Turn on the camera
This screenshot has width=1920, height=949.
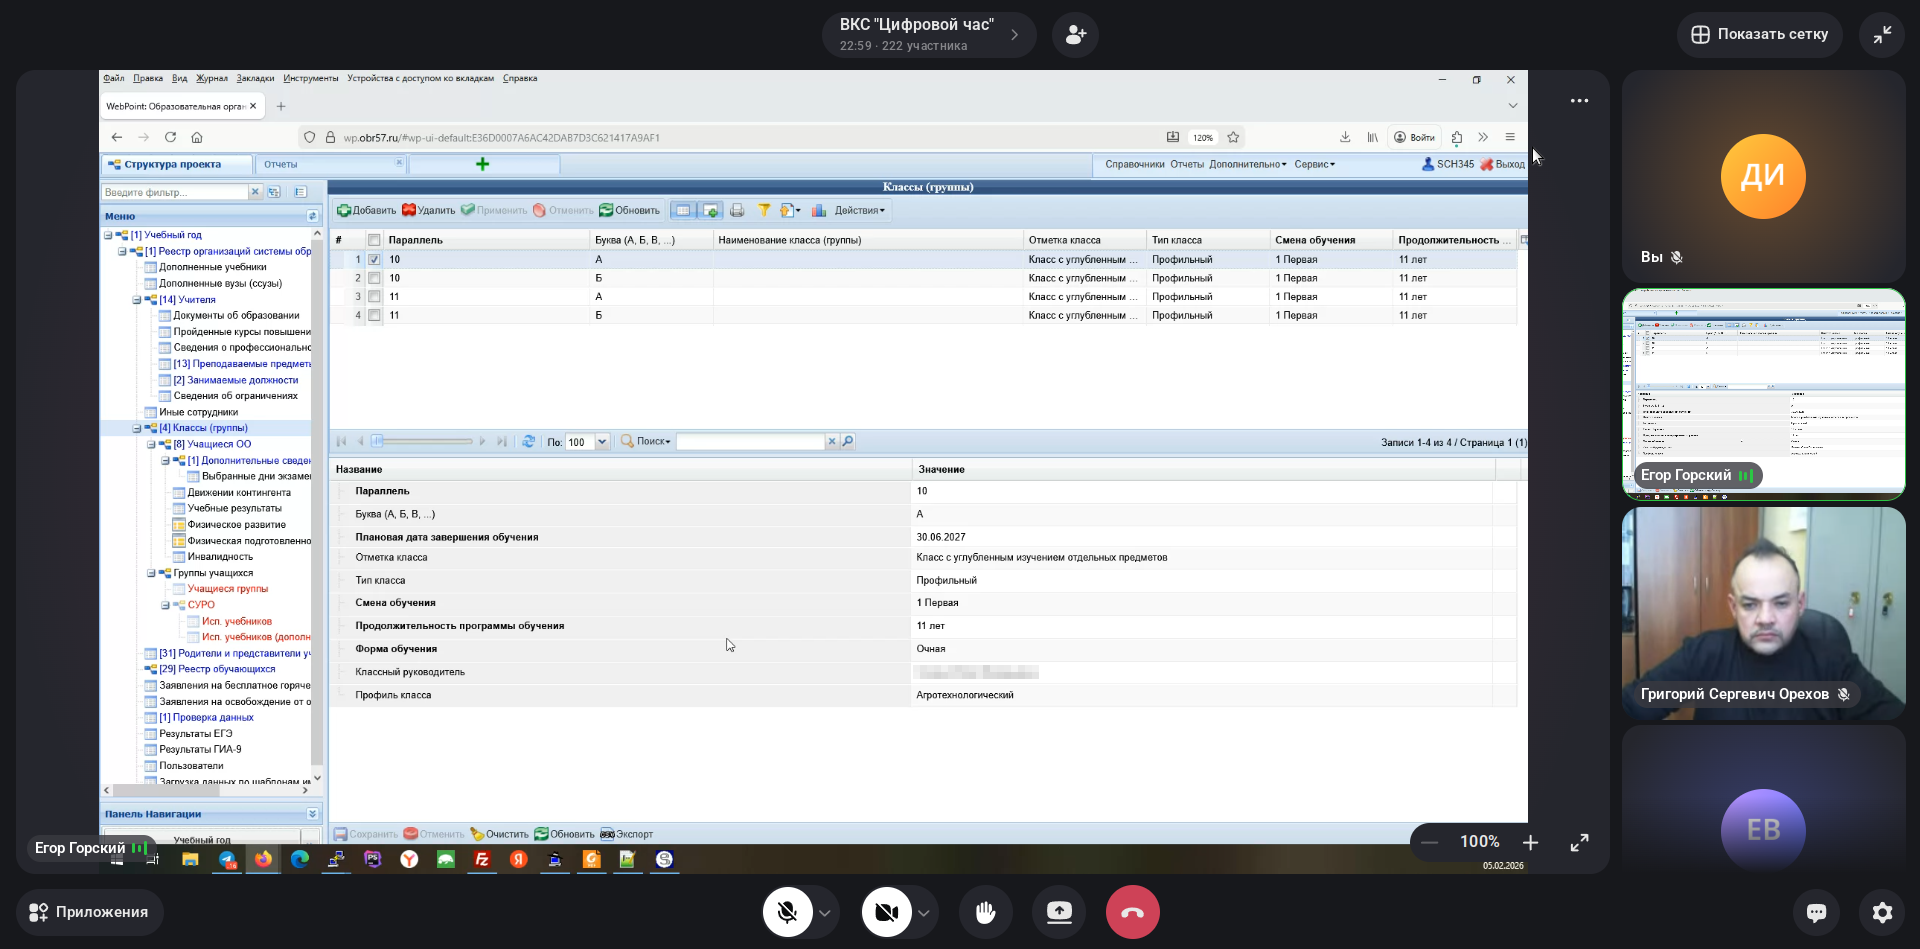[x=886, y=912]
